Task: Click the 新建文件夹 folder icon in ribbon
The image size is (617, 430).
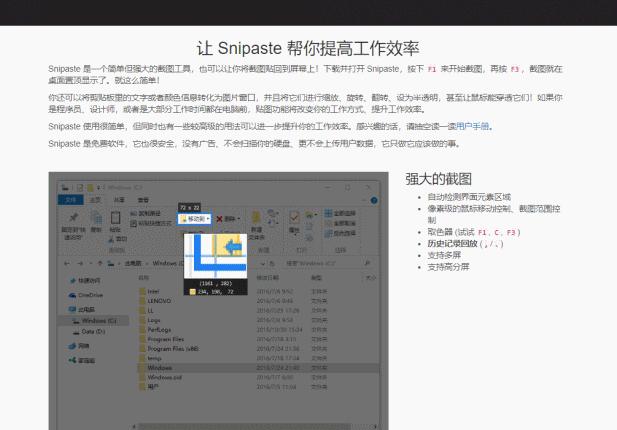Action: [x=256, y=218]
